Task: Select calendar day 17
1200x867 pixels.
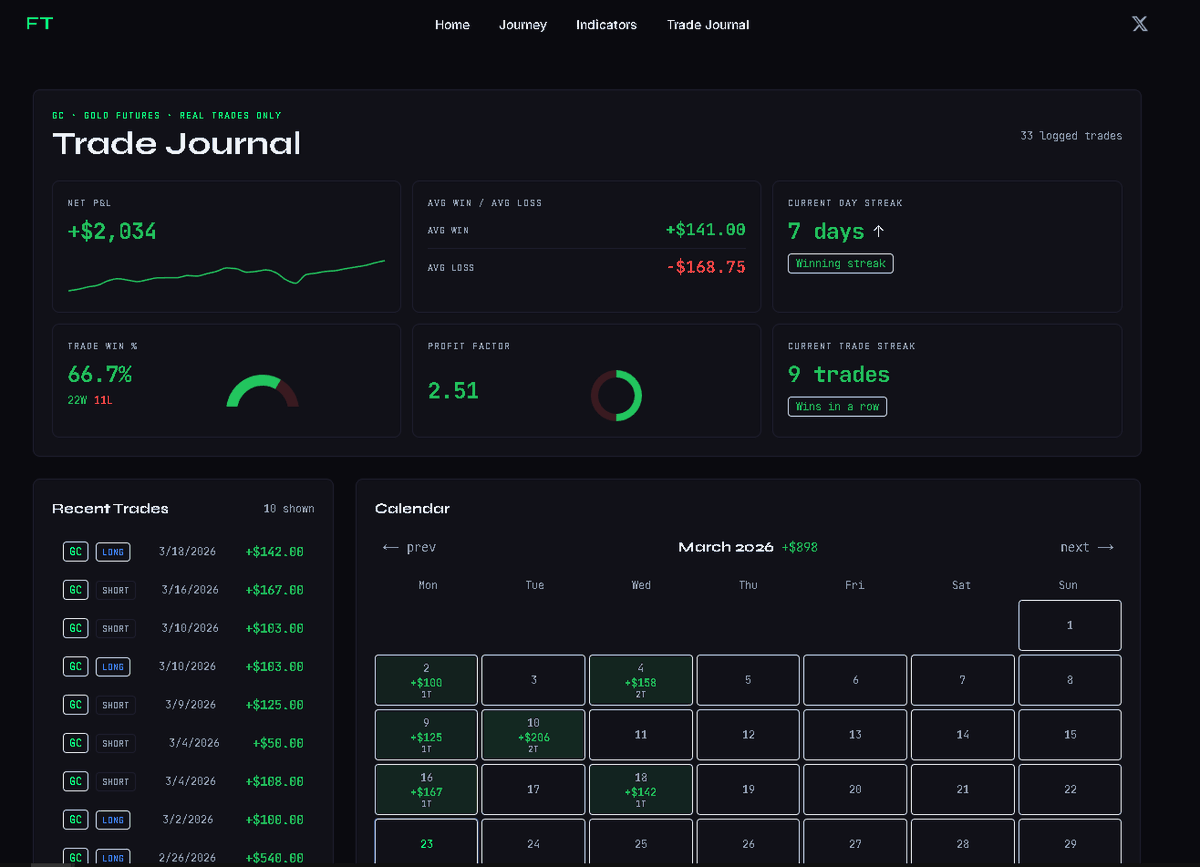Action: [534, 790]
